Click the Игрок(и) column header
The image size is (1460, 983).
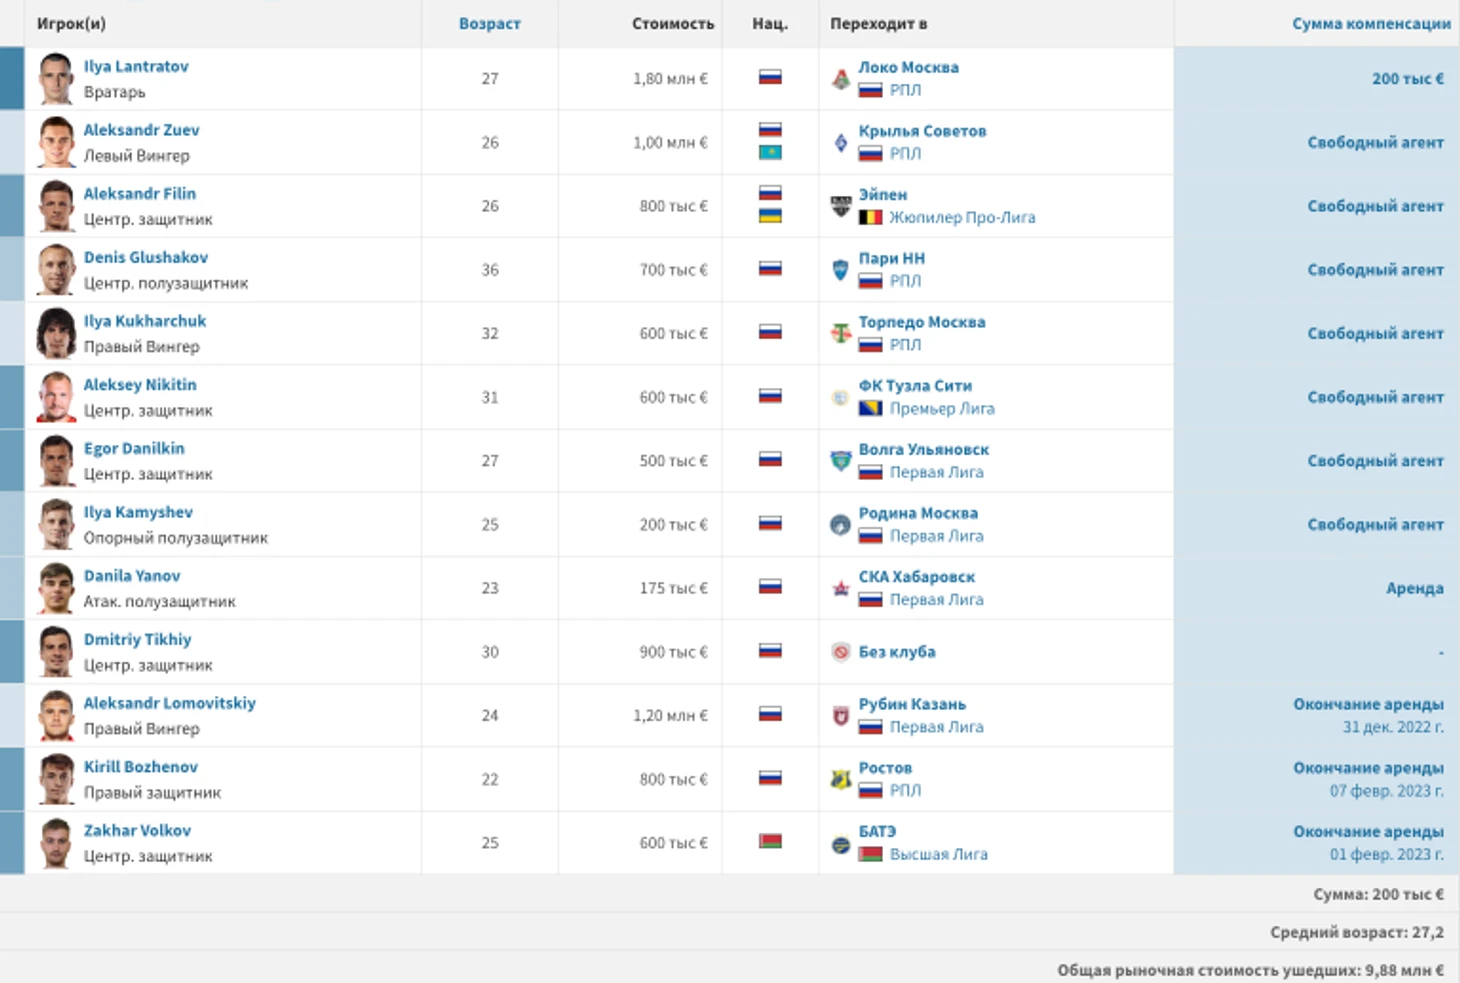pos(71,24)
